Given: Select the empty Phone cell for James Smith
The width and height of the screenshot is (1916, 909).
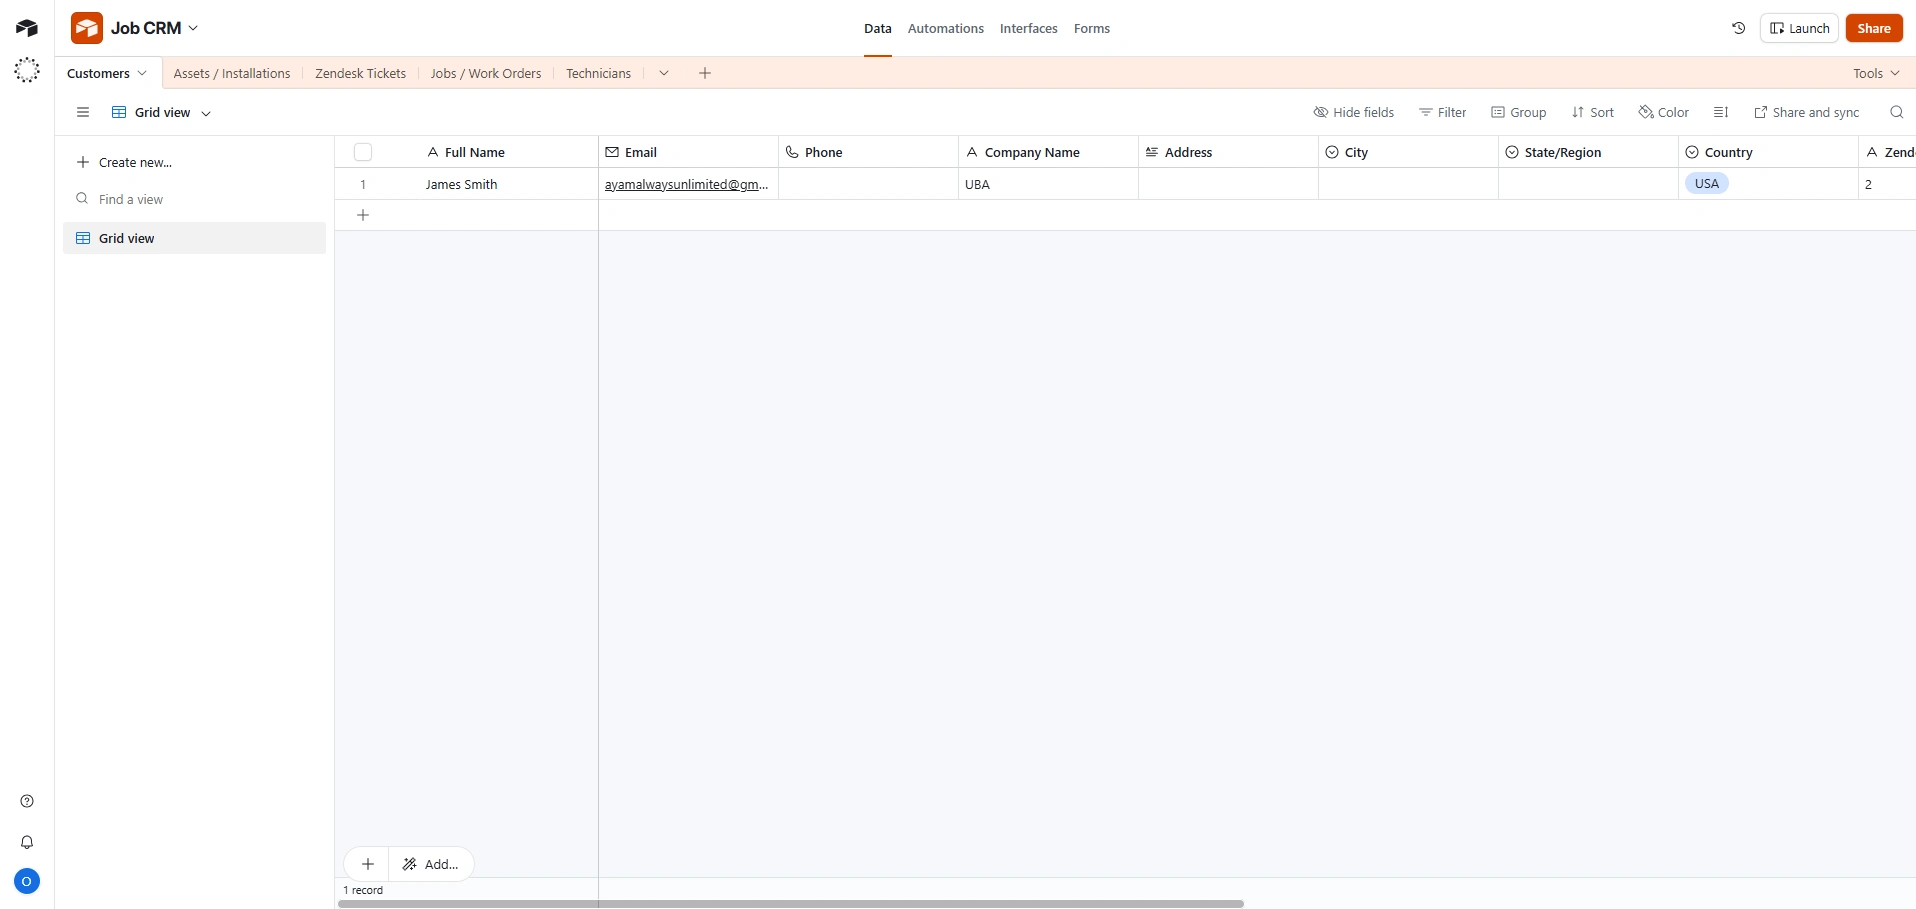Looking at the screenshot, I should pyautogui.click(x=868, y=184).
